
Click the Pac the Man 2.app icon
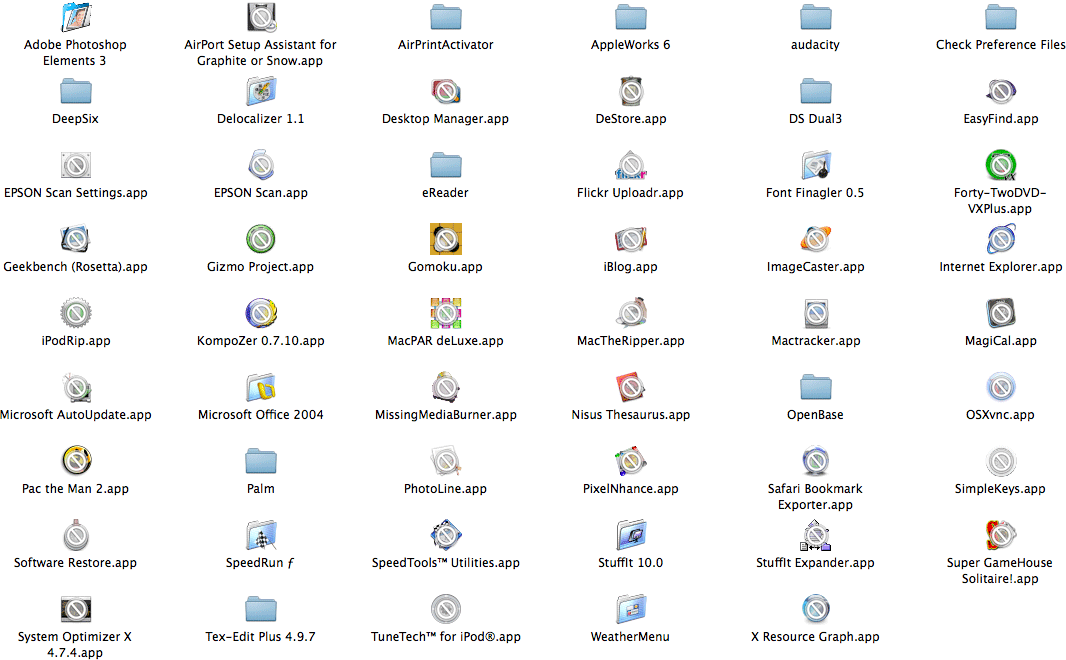76,462
